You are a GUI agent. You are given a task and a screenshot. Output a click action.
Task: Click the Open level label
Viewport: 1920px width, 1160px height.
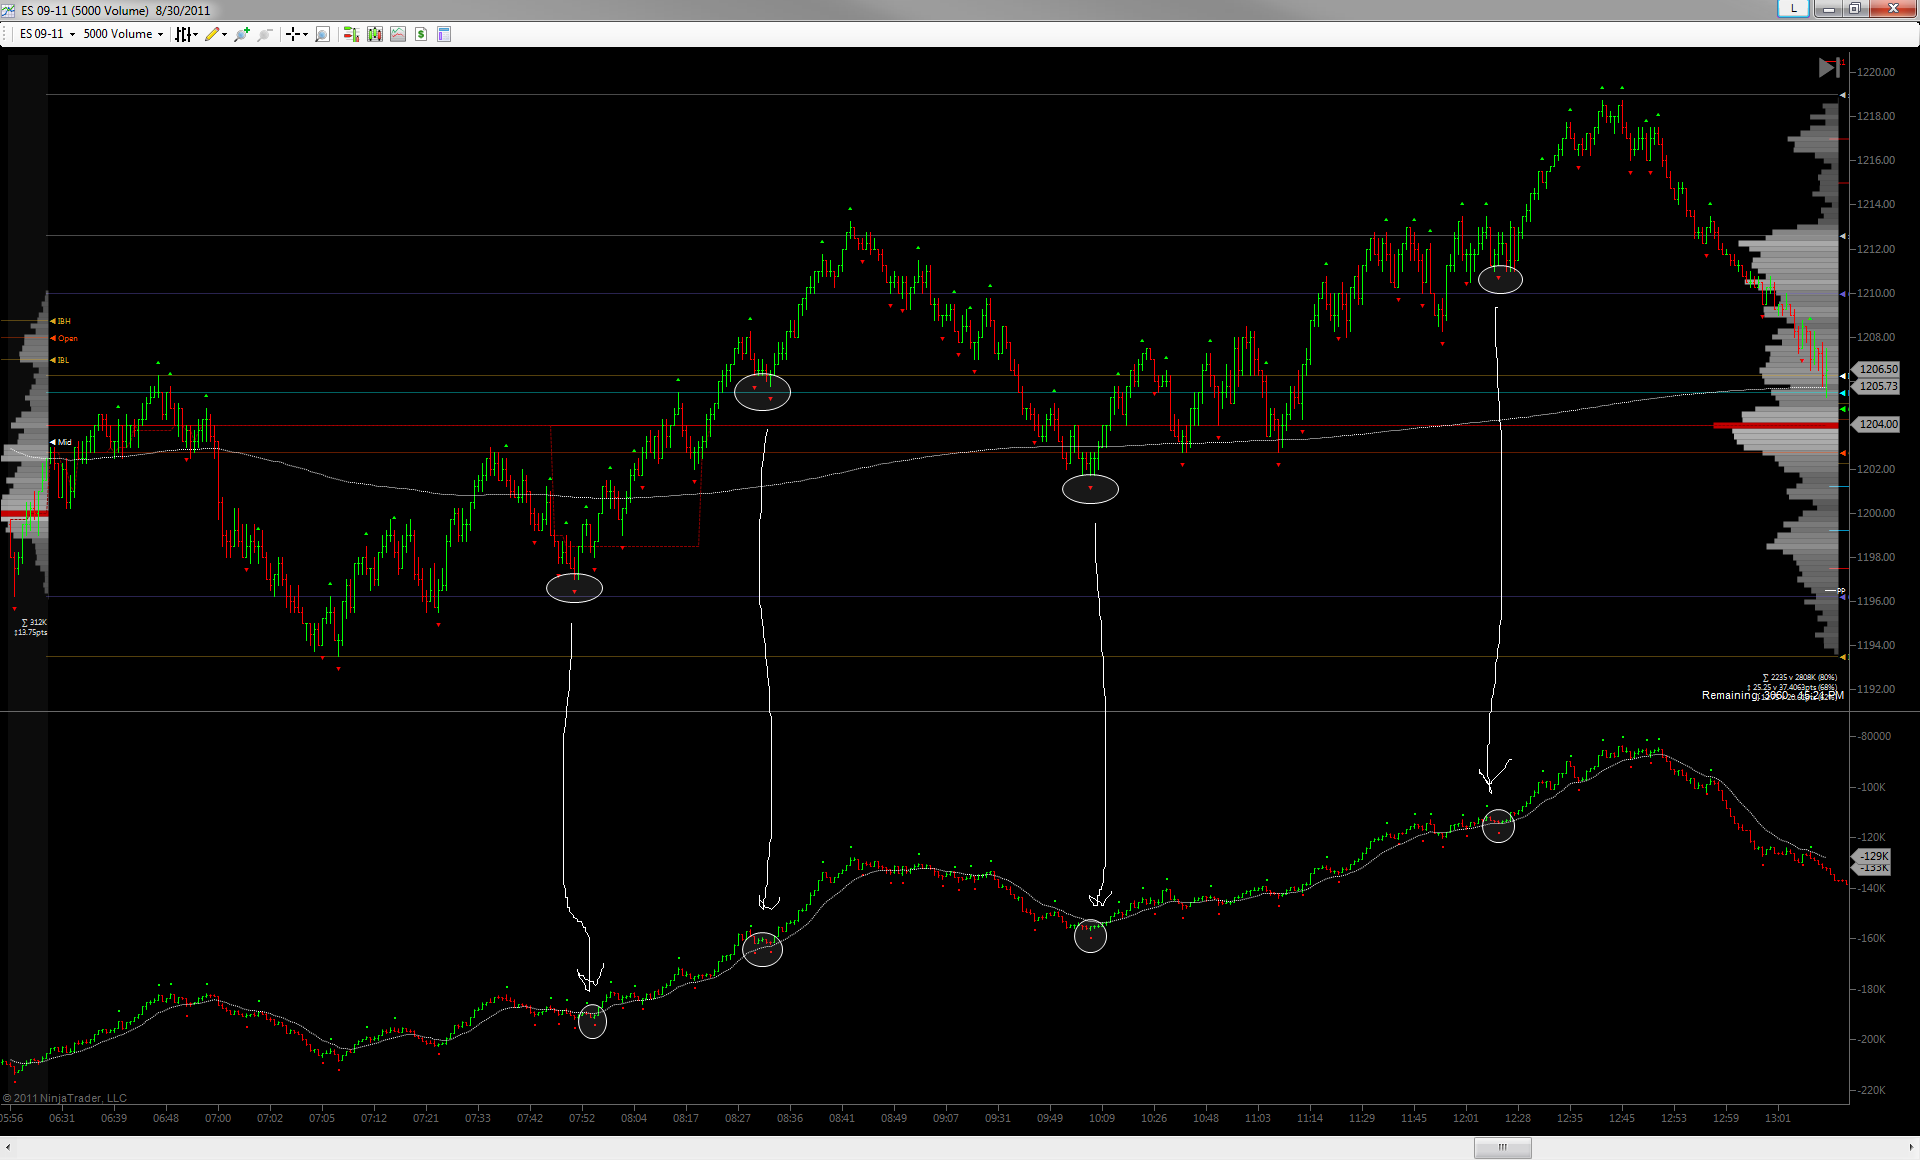coord(65,338)
